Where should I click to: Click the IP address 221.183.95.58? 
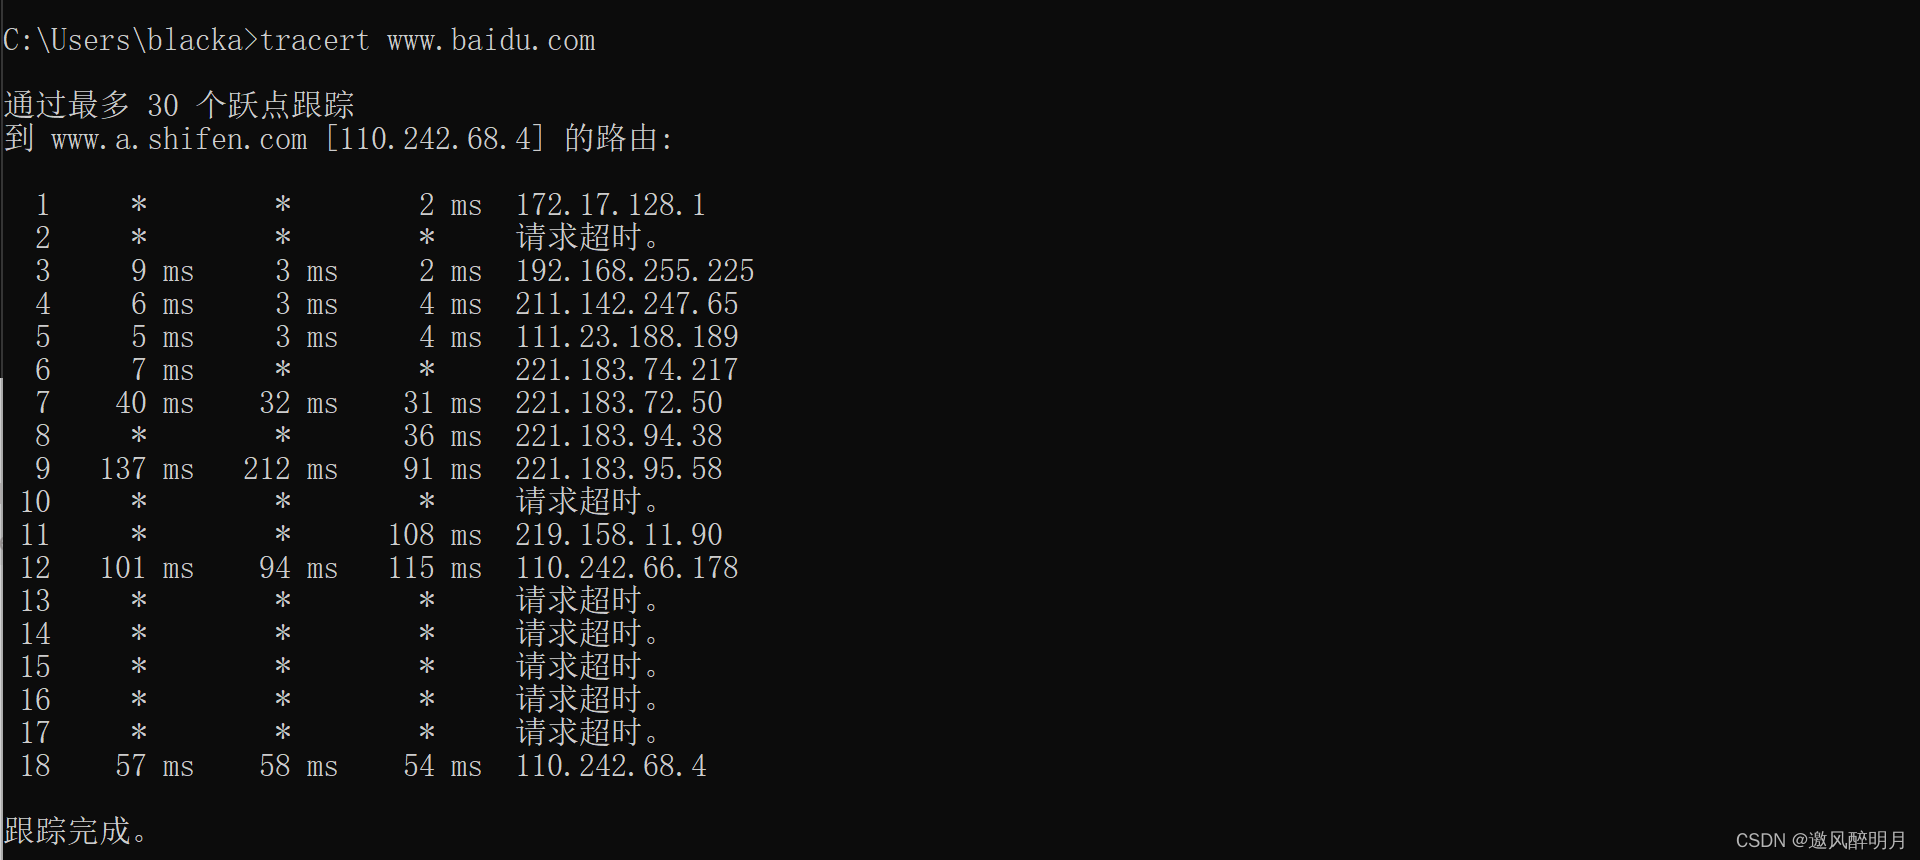click(618, 469)
